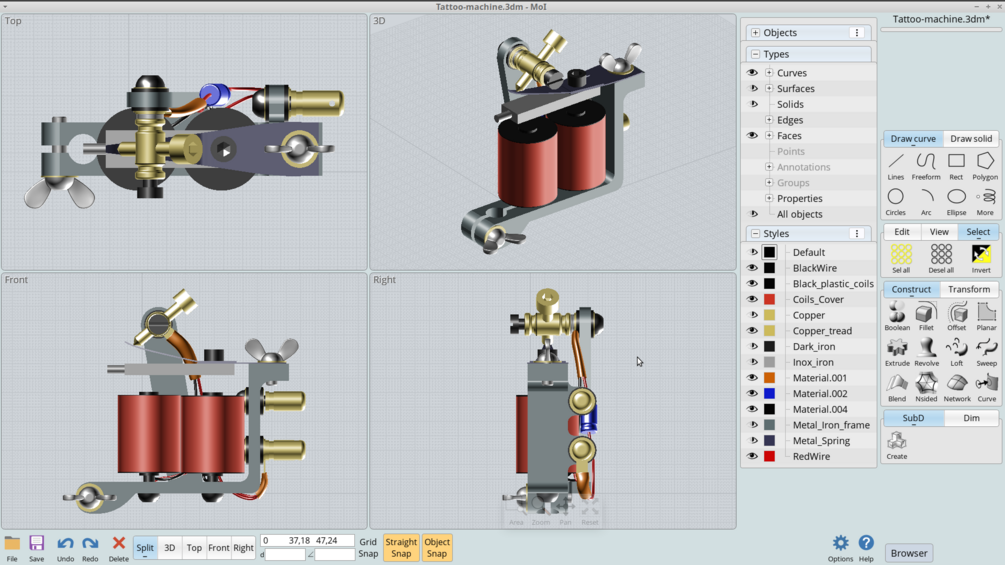Toggle visibility eye for Curves
The width and height of the screenshot is (1005, 565).
pyautogui.click(x=752, y=73)
